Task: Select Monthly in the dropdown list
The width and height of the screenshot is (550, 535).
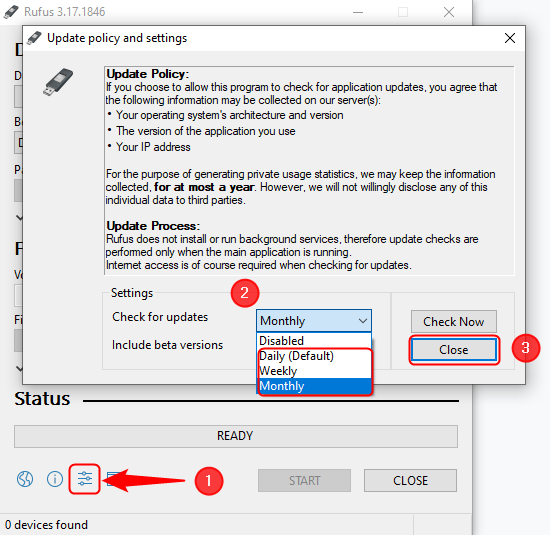Action: [314, 386]
